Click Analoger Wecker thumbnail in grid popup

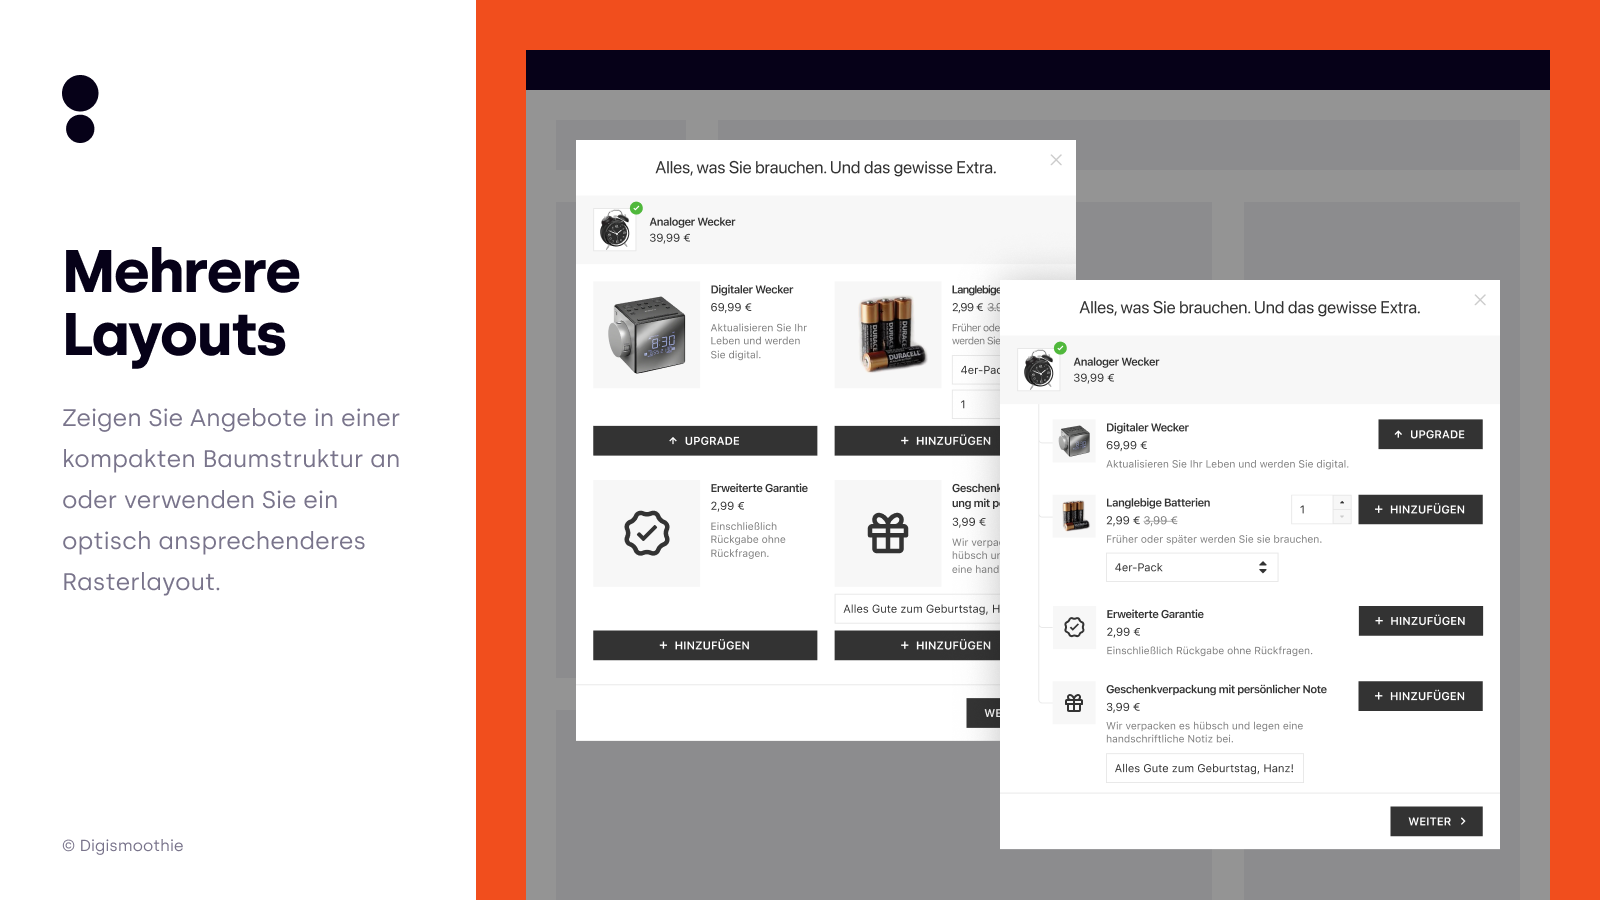point(615,230)
